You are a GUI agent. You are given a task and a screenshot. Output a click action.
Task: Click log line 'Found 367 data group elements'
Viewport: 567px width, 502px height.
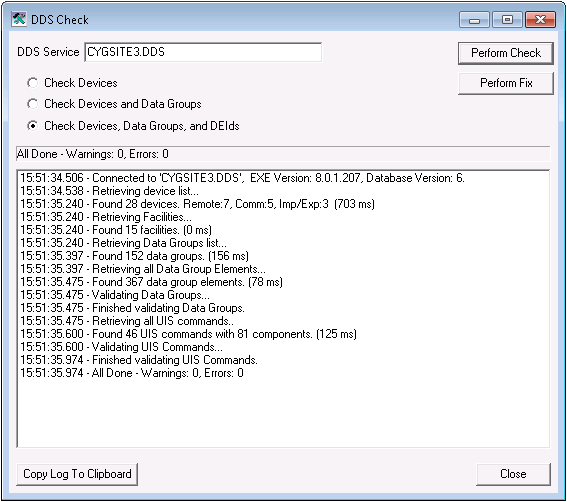point(152,282)
